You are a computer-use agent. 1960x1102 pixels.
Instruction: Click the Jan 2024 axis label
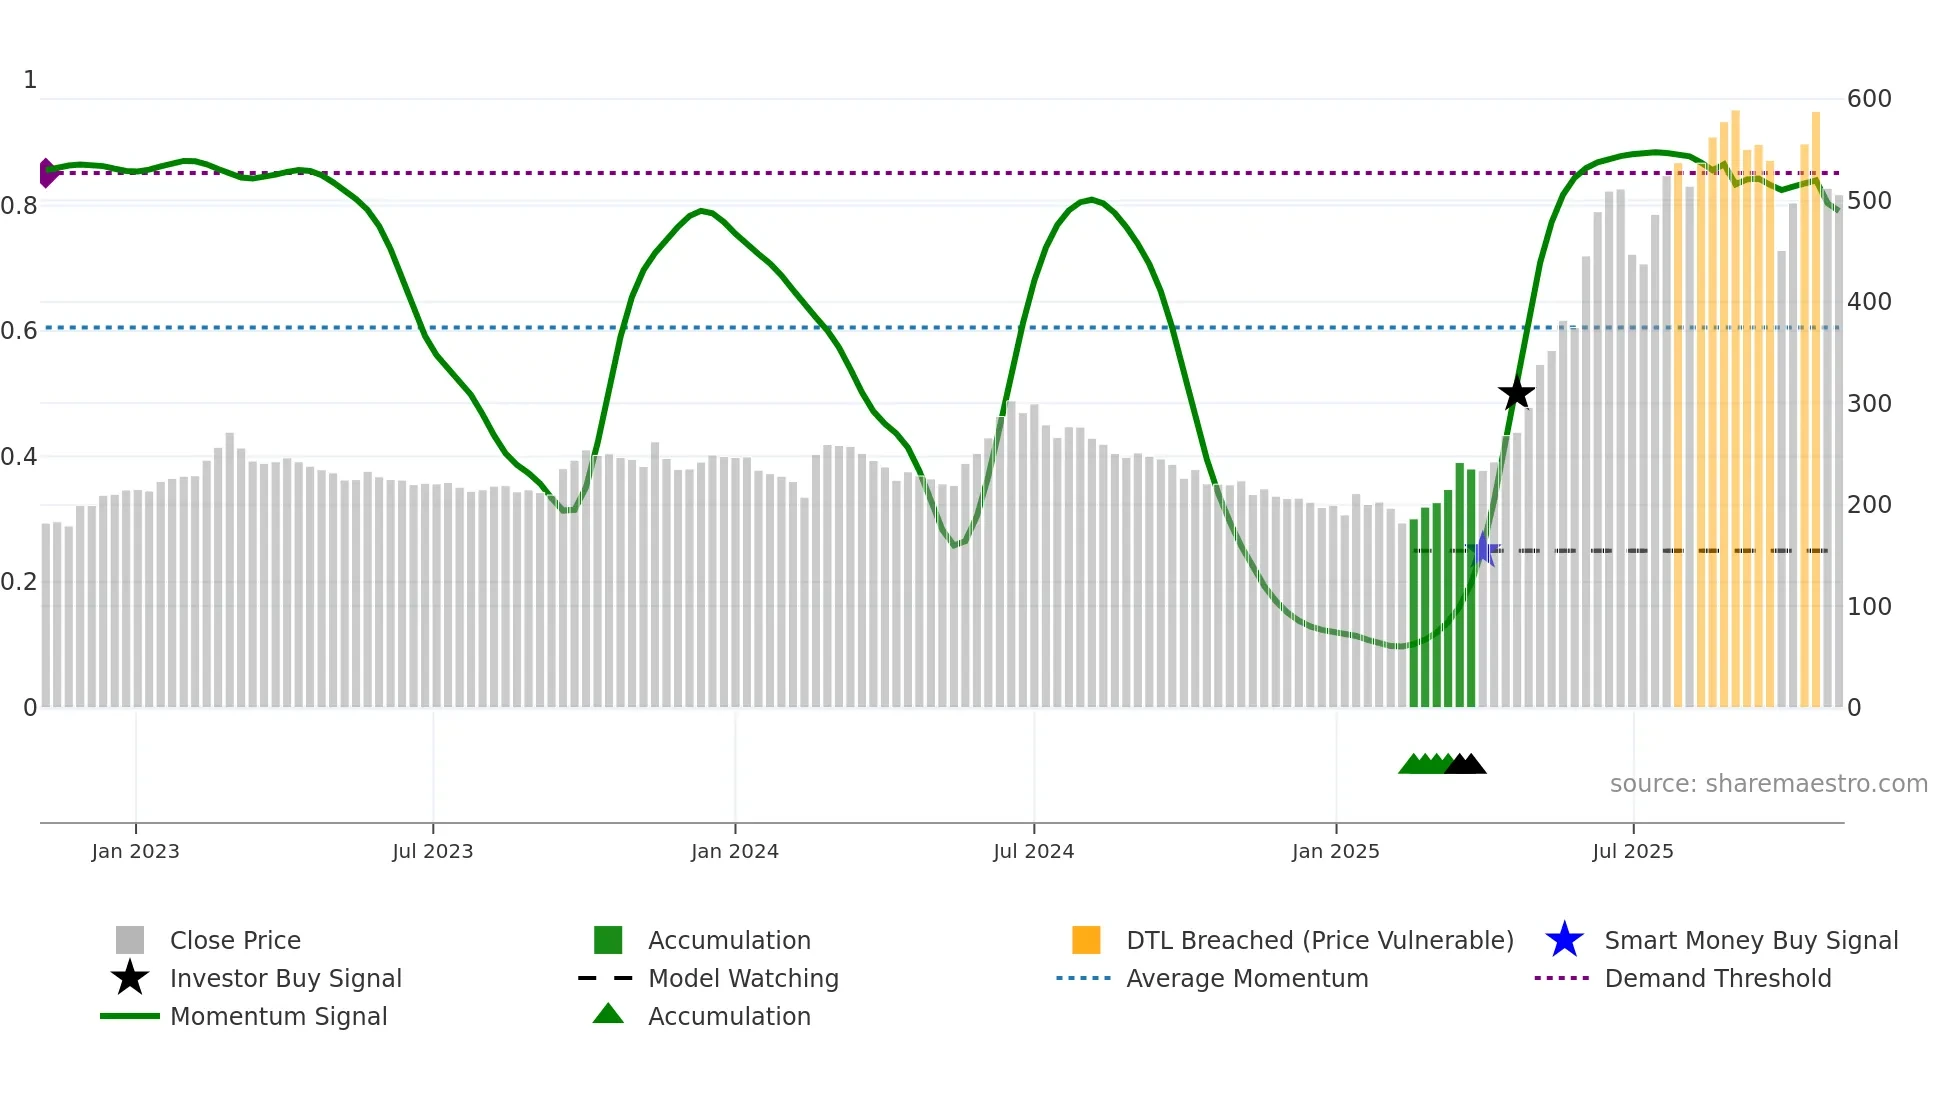(734, 851)
